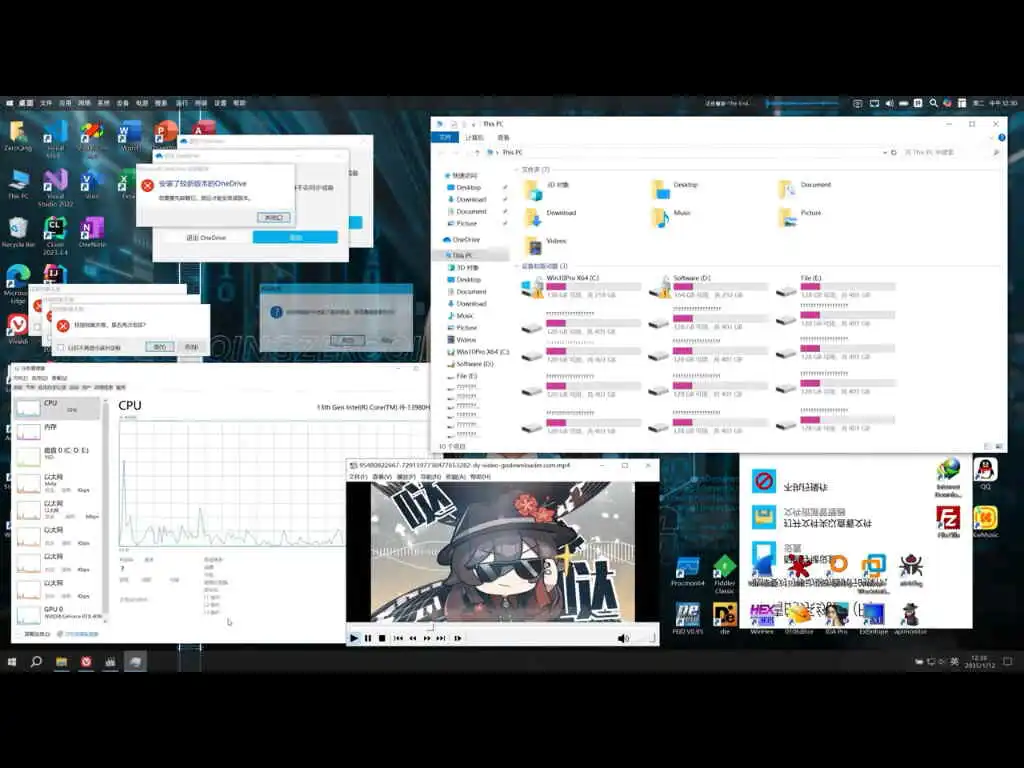The width and height of the screenshot is (1024, 768).
Task: Open media player 文件(F) menu
Action: tap(358, 477)
